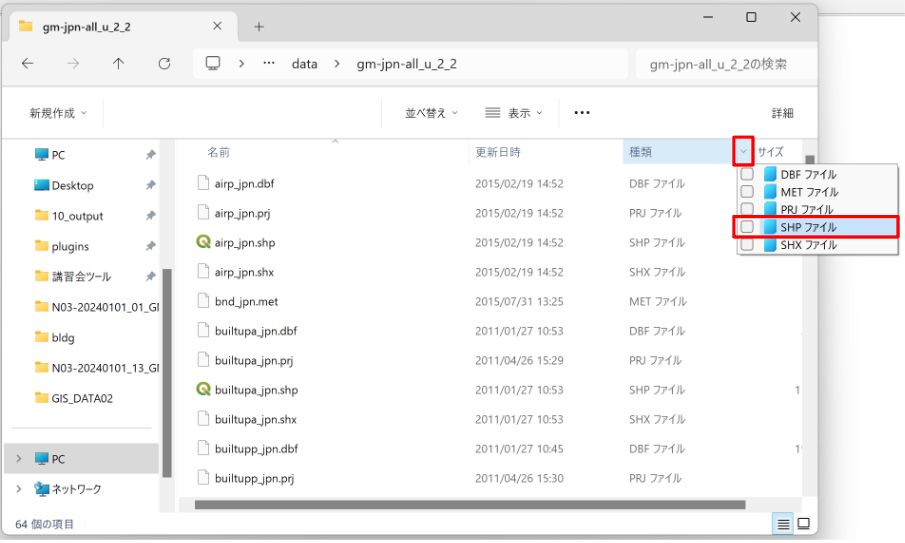The image size is (905, 543).
Task: Check the DBF ファイル filter checkbox
Action: click(747, 174)
